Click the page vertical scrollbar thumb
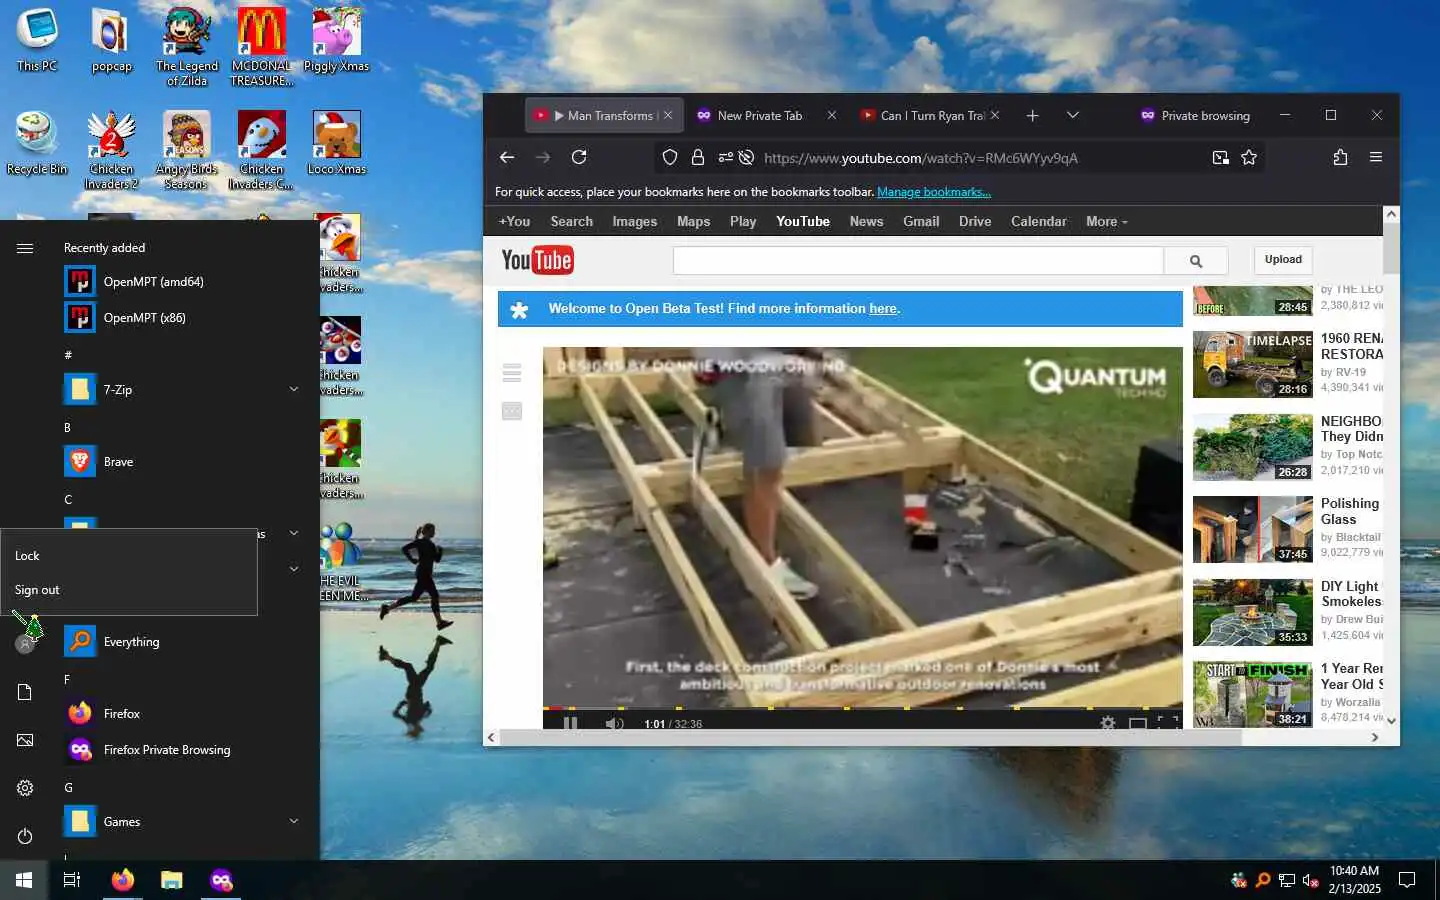 [x=1391, y=248]
